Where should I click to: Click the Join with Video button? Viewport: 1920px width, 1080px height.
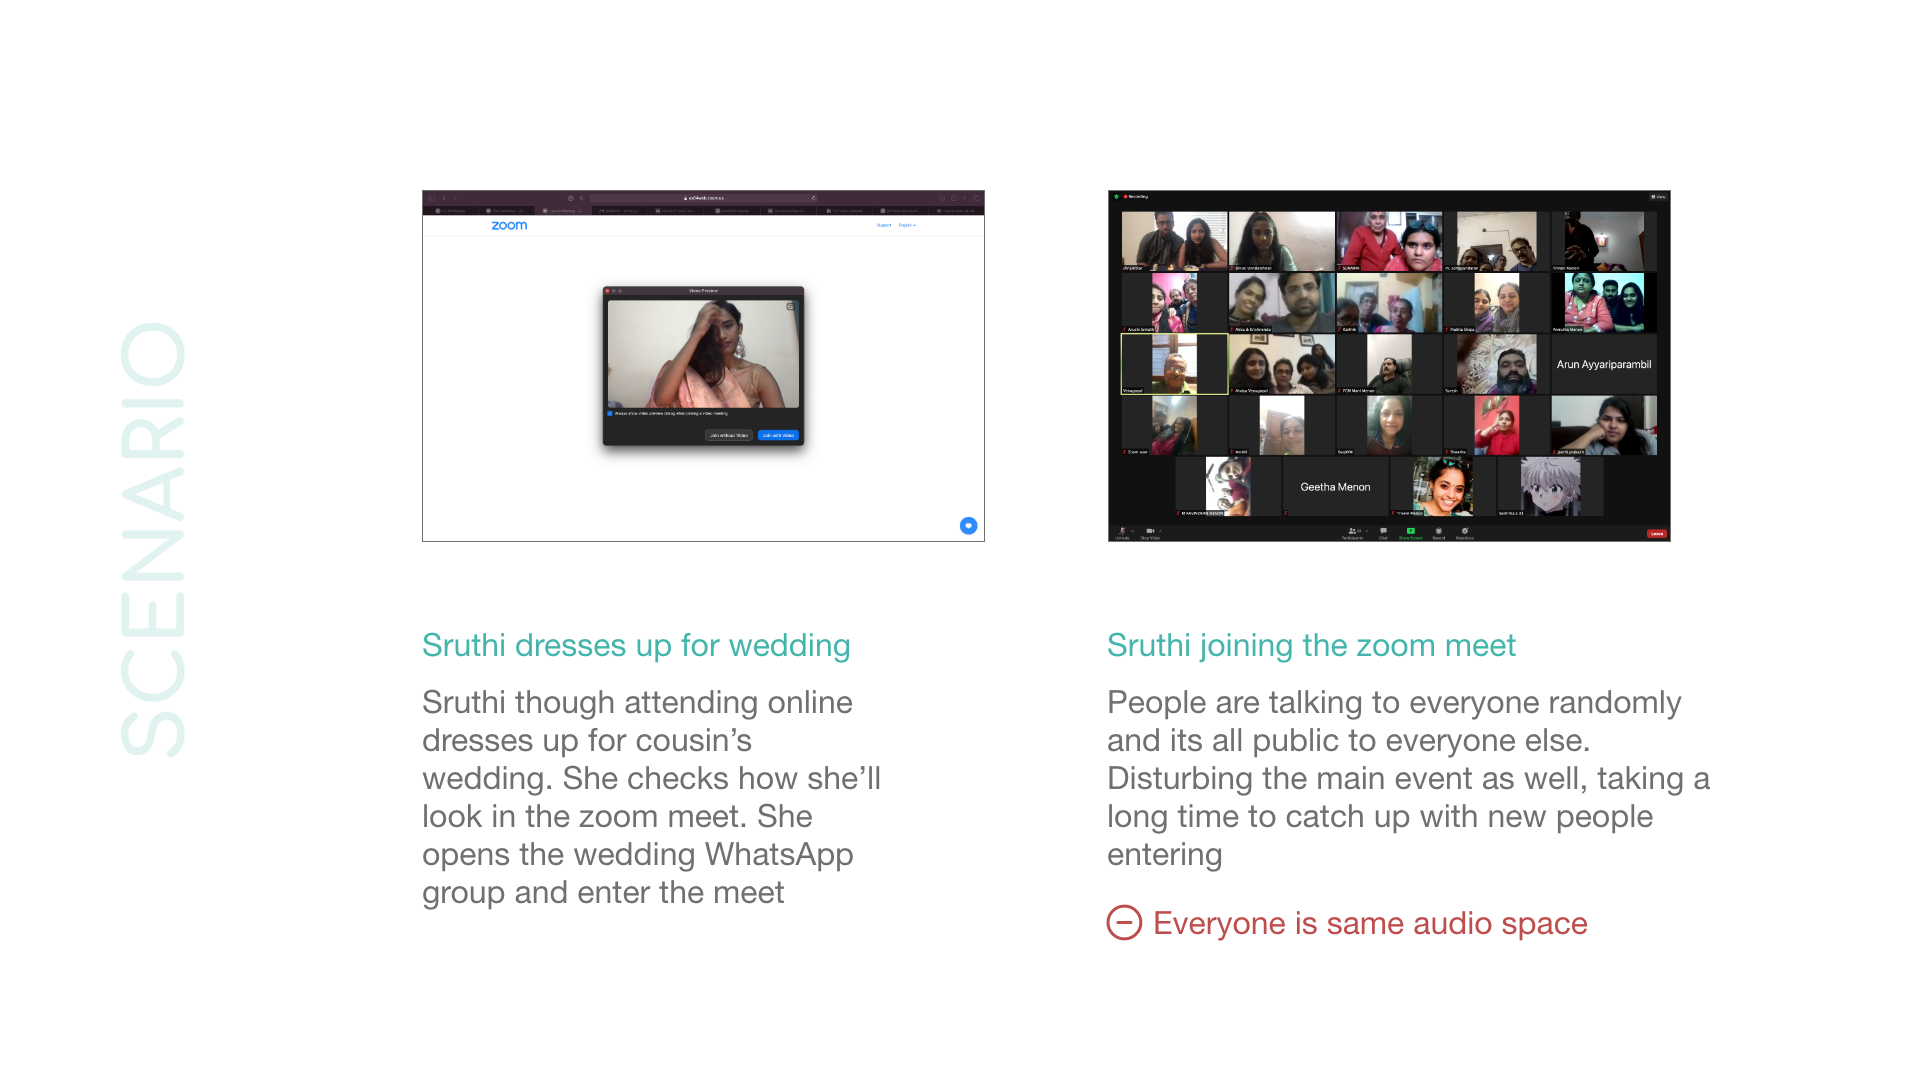tap(778, 435)
